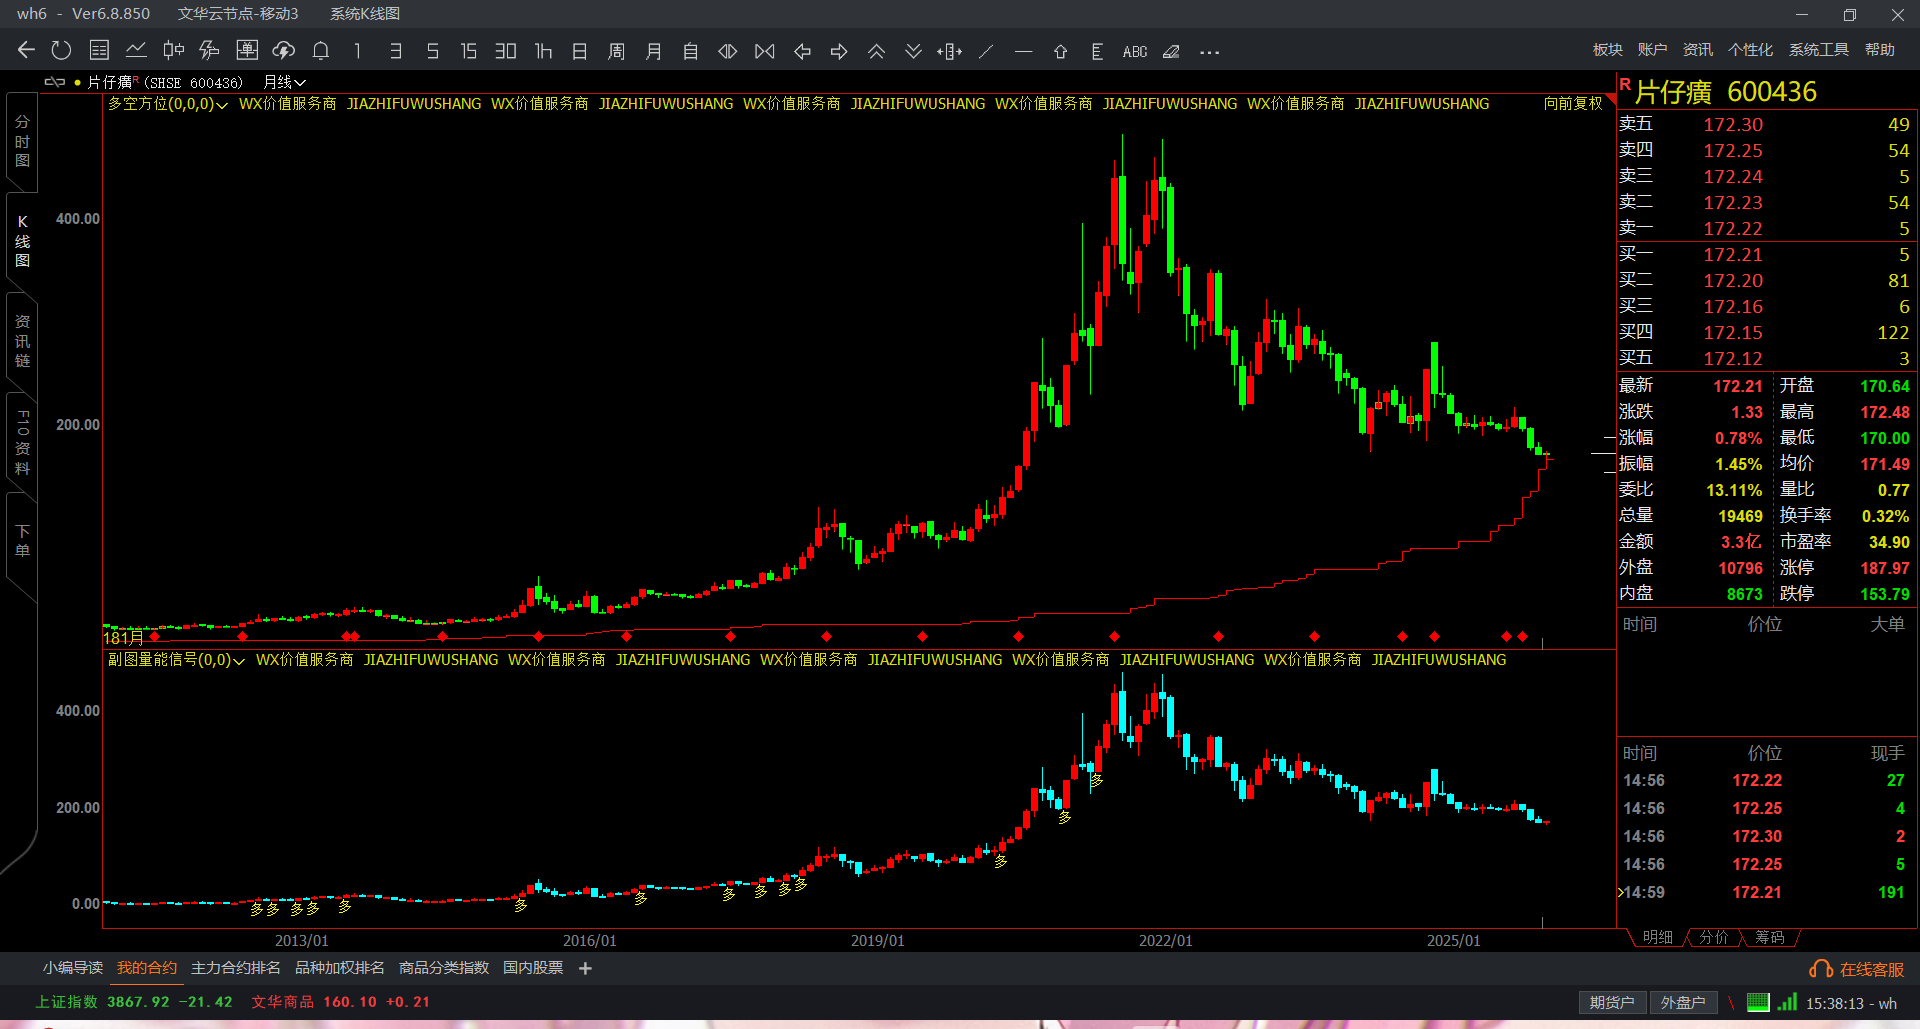Screen dimensions: 1920x1029
Task: Click the back arrow in the toolbar
Action: (x=27, y=51)
